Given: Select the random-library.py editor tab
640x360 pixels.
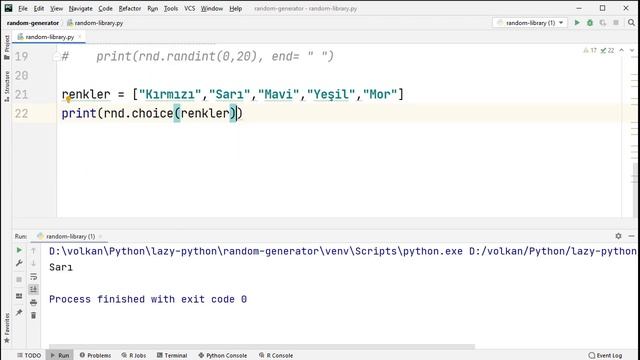Looking at the screenshot, I should [x=49, y=37].
